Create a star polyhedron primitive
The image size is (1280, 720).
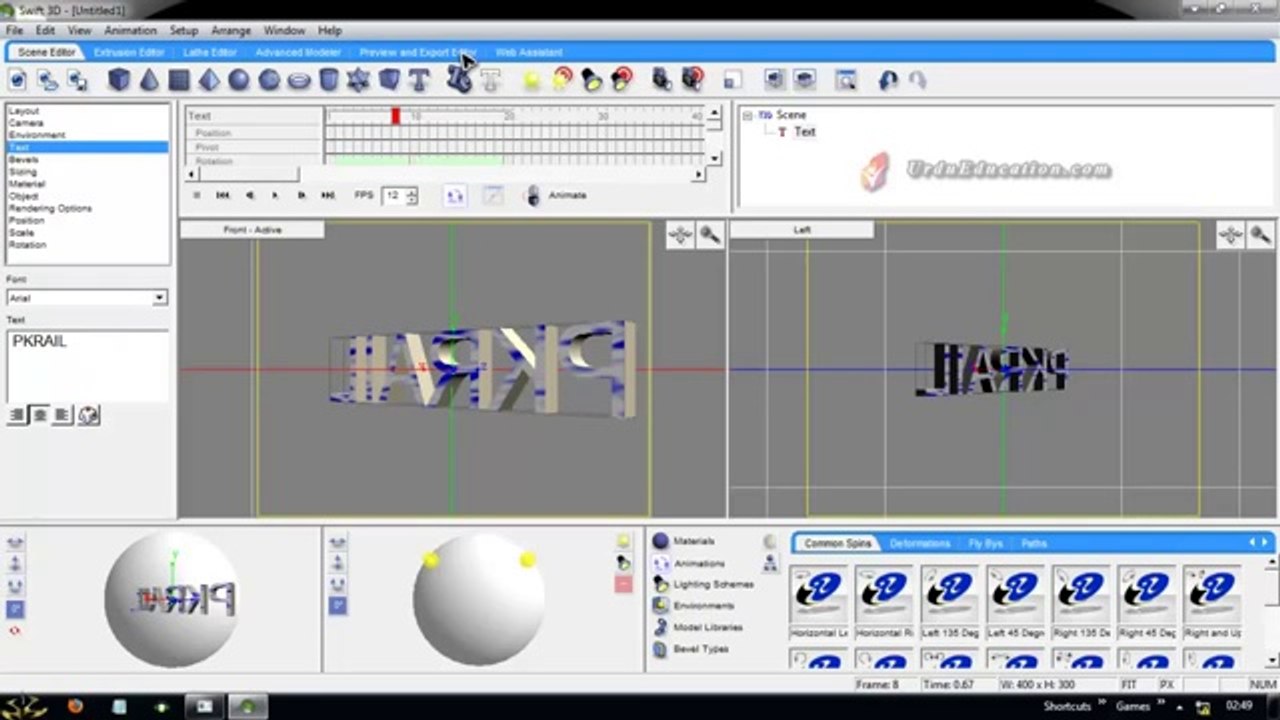tap(359, 80)
